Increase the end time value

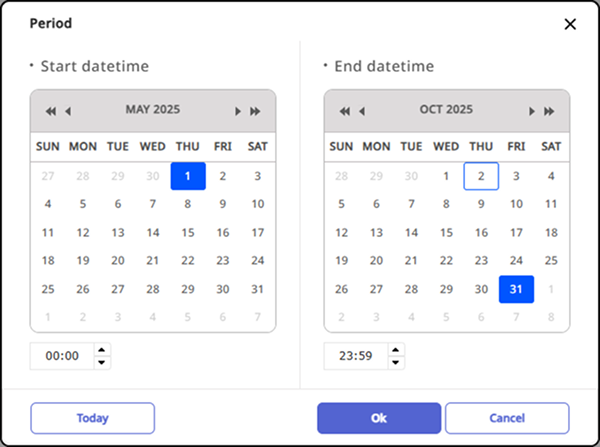[396, 350]
